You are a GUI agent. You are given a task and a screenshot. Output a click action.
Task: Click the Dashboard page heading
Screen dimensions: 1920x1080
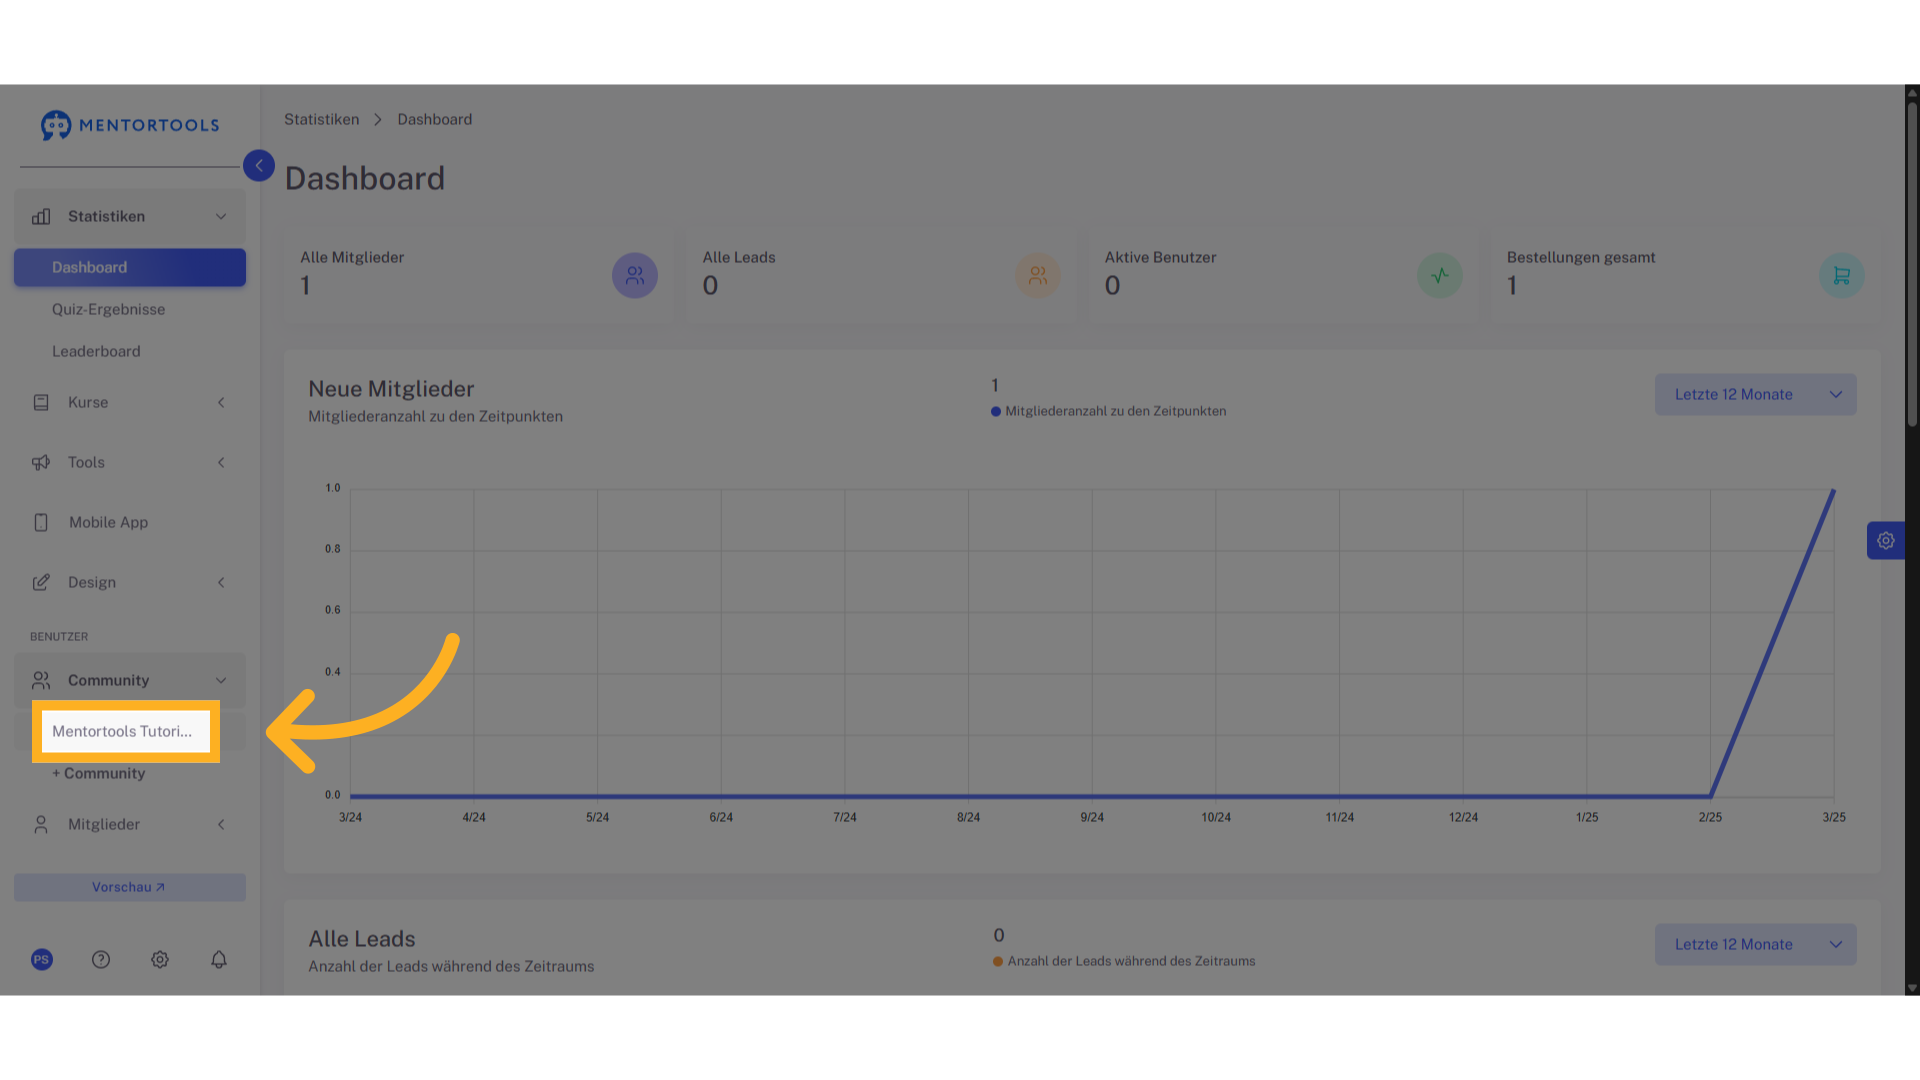point(365,179)
